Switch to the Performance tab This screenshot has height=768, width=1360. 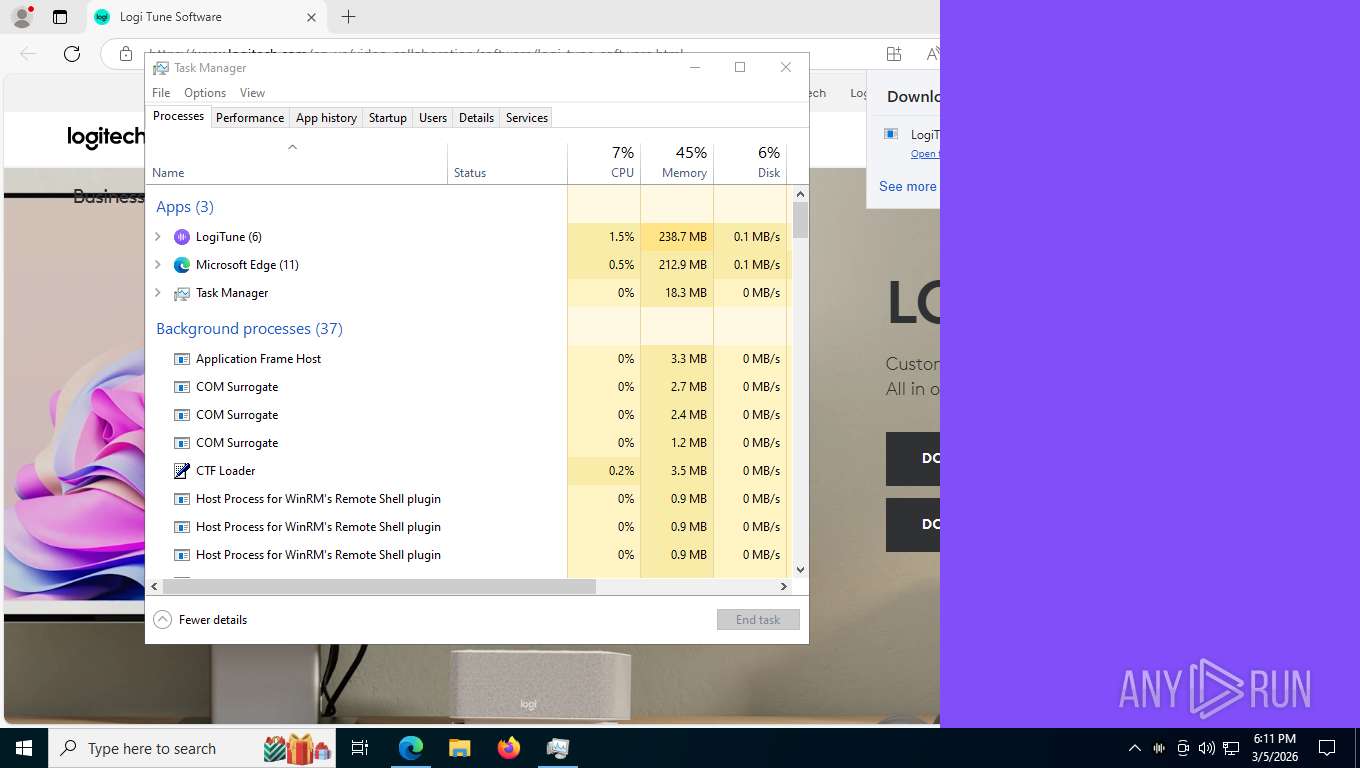(250, 118)
